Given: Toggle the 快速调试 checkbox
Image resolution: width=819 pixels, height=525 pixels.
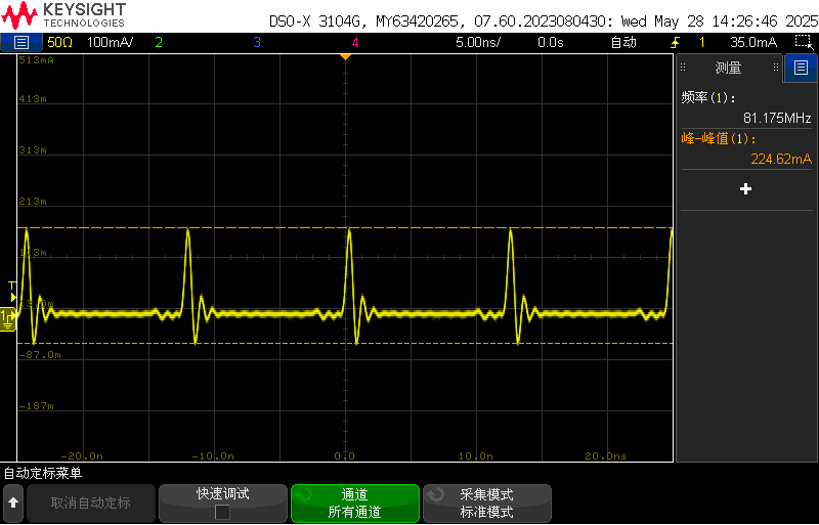Looking at the screenshot, I should [x=223, y=512].
